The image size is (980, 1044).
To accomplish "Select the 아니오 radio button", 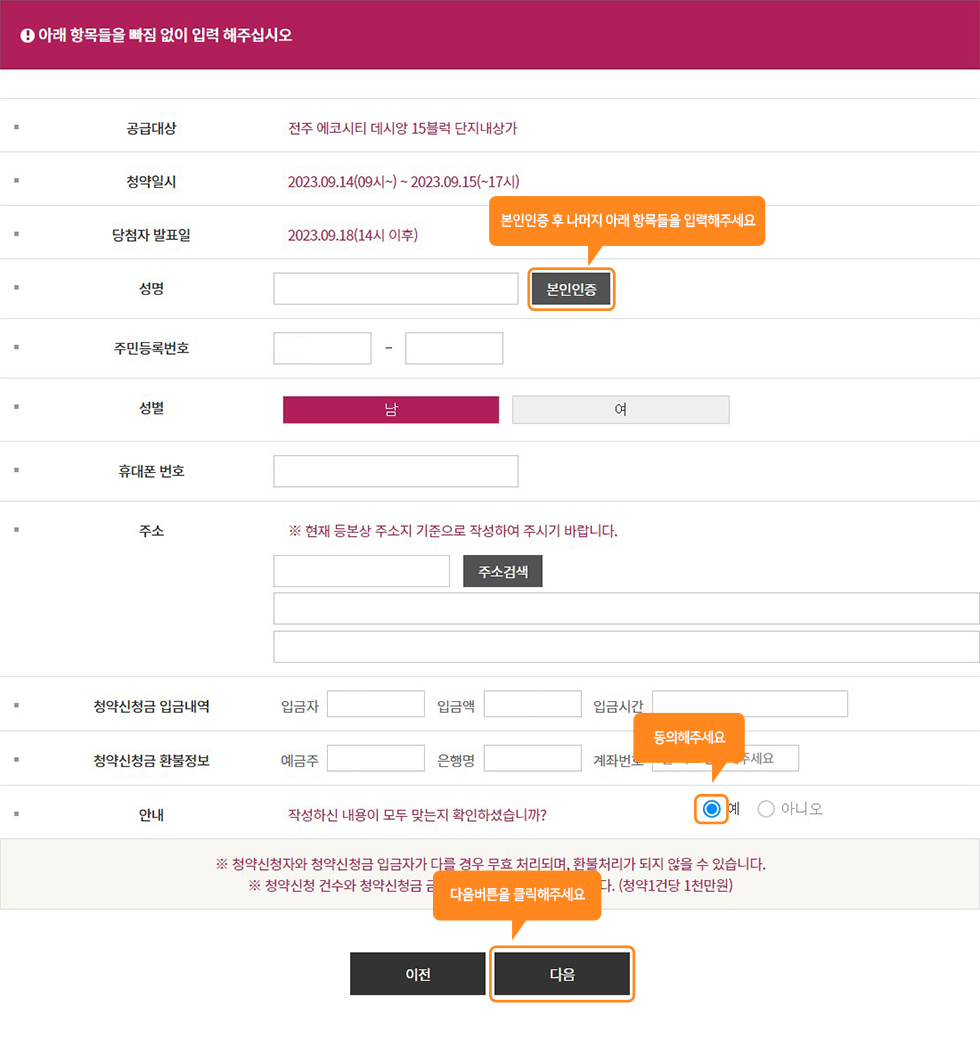I will [x=766, y=809].
